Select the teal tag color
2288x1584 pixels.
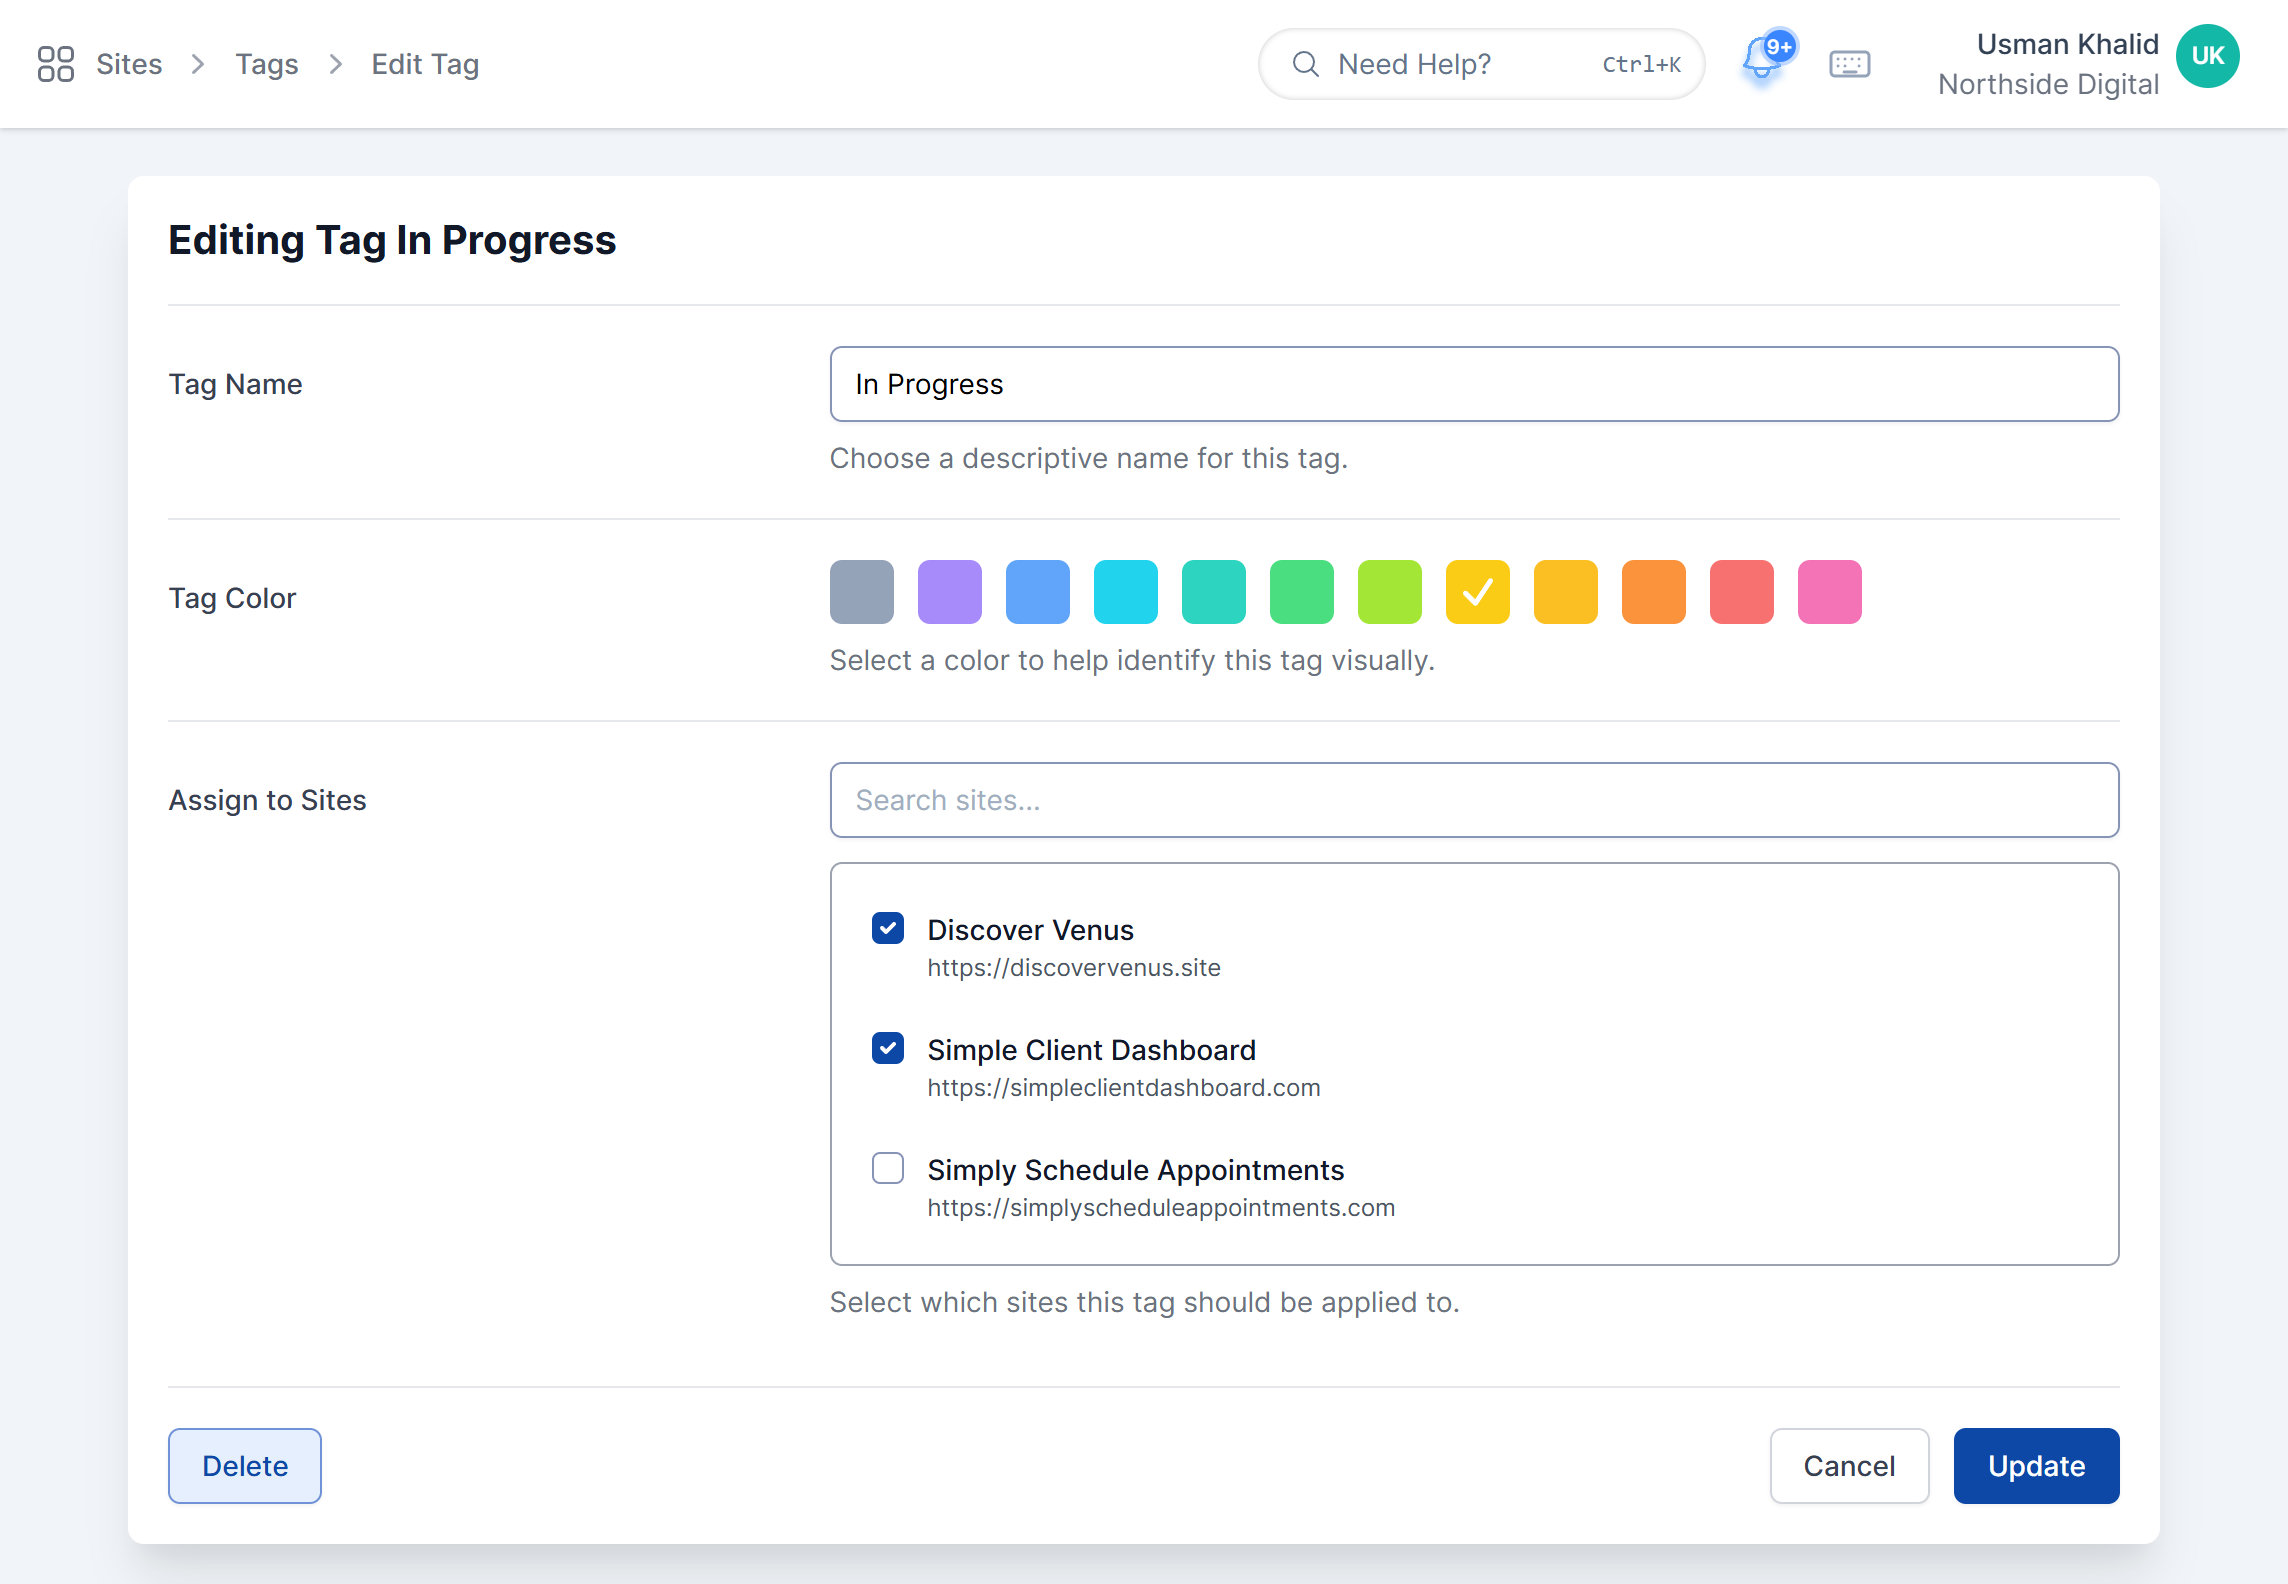(x=1214, y=592)
